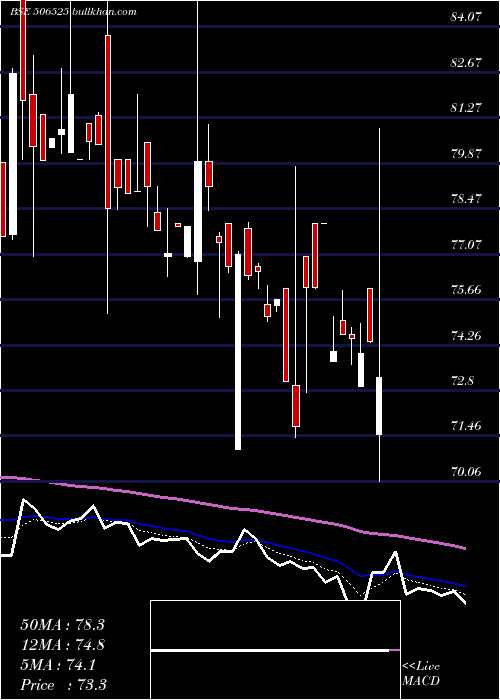
Task: Click the 75.66 price axis label
Action: click(x=467, y=290)
